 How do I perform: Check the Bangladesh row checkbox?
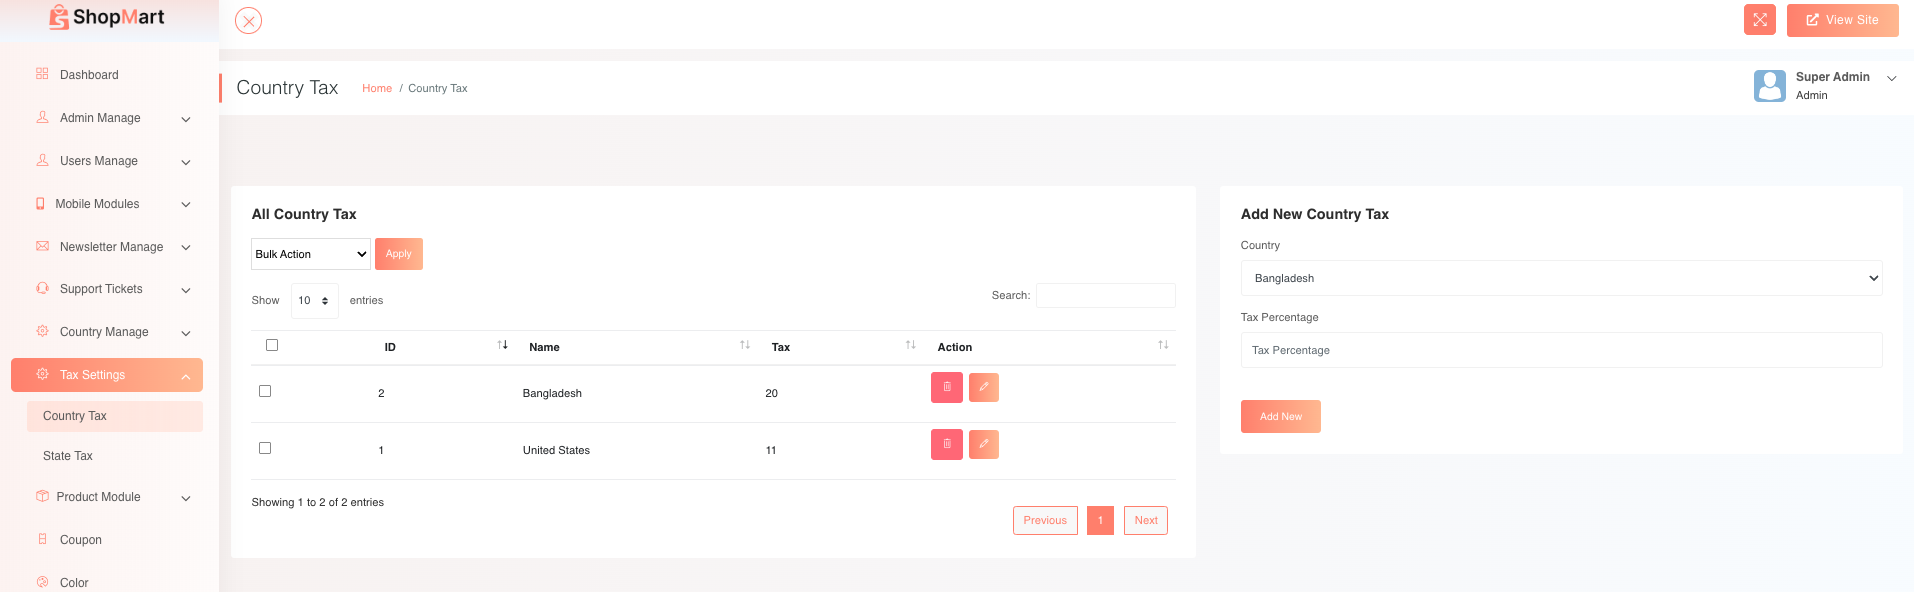coord(265,391)
